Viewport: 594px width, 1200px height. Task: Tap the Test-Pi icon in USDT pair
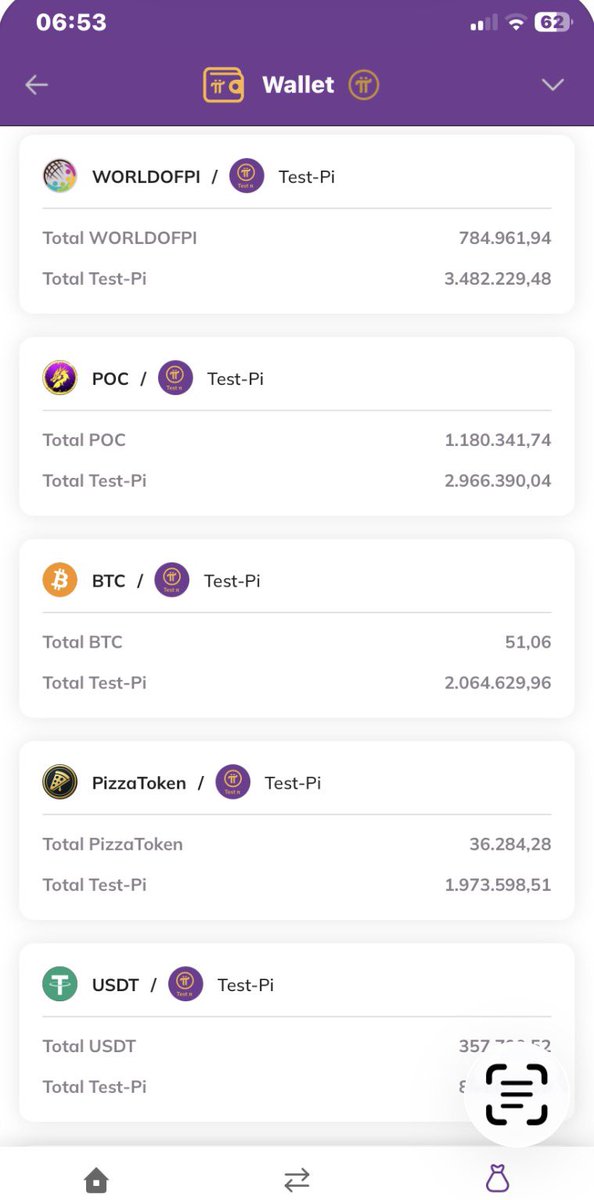coord(186,984)
